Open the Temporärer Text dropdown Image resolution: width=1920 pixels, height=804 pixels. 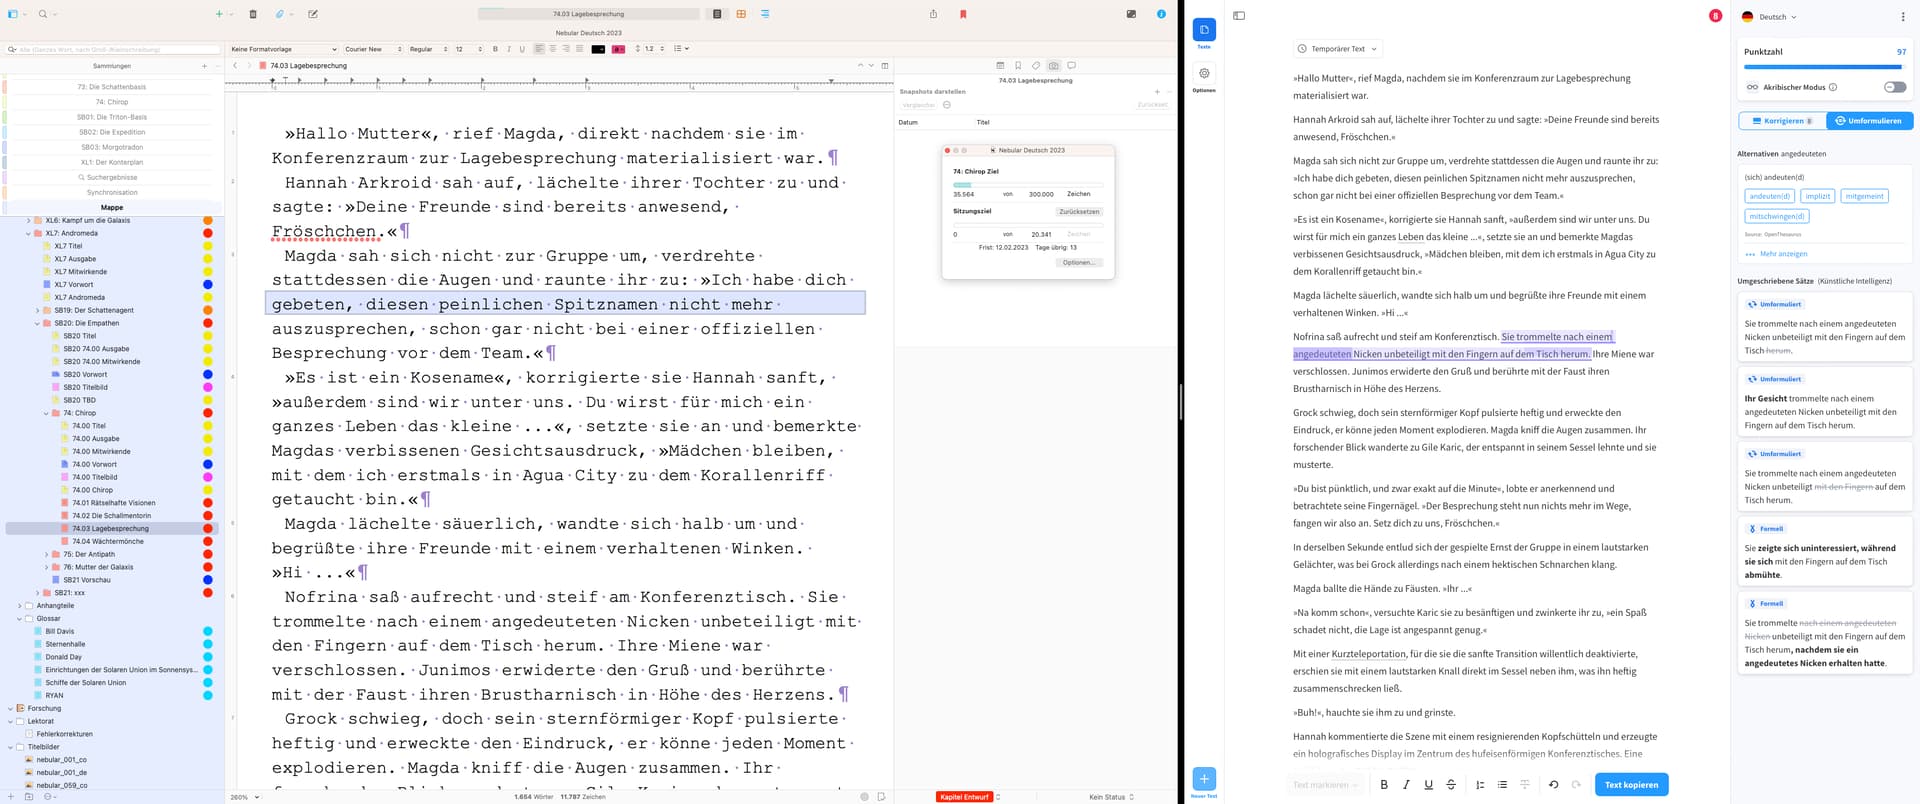coord(1337,49)
